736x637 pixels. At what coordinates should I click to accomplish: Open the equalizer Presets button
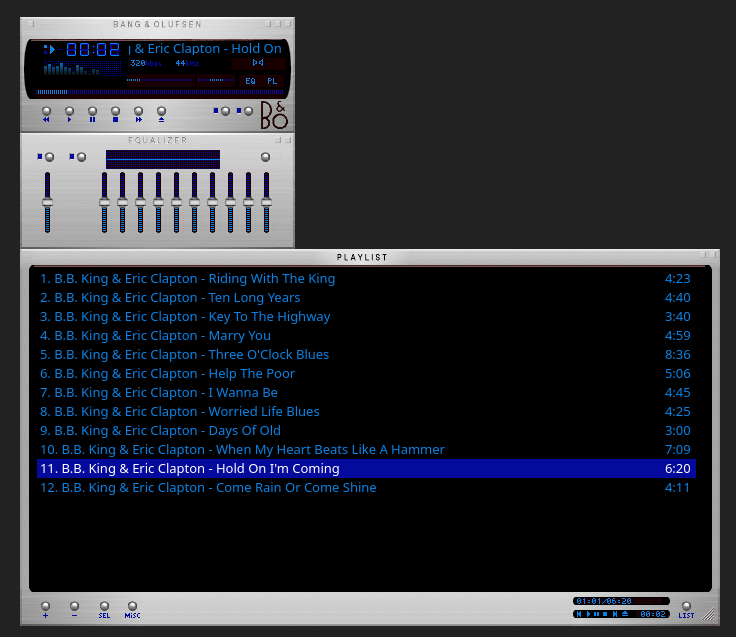(265, 157)
